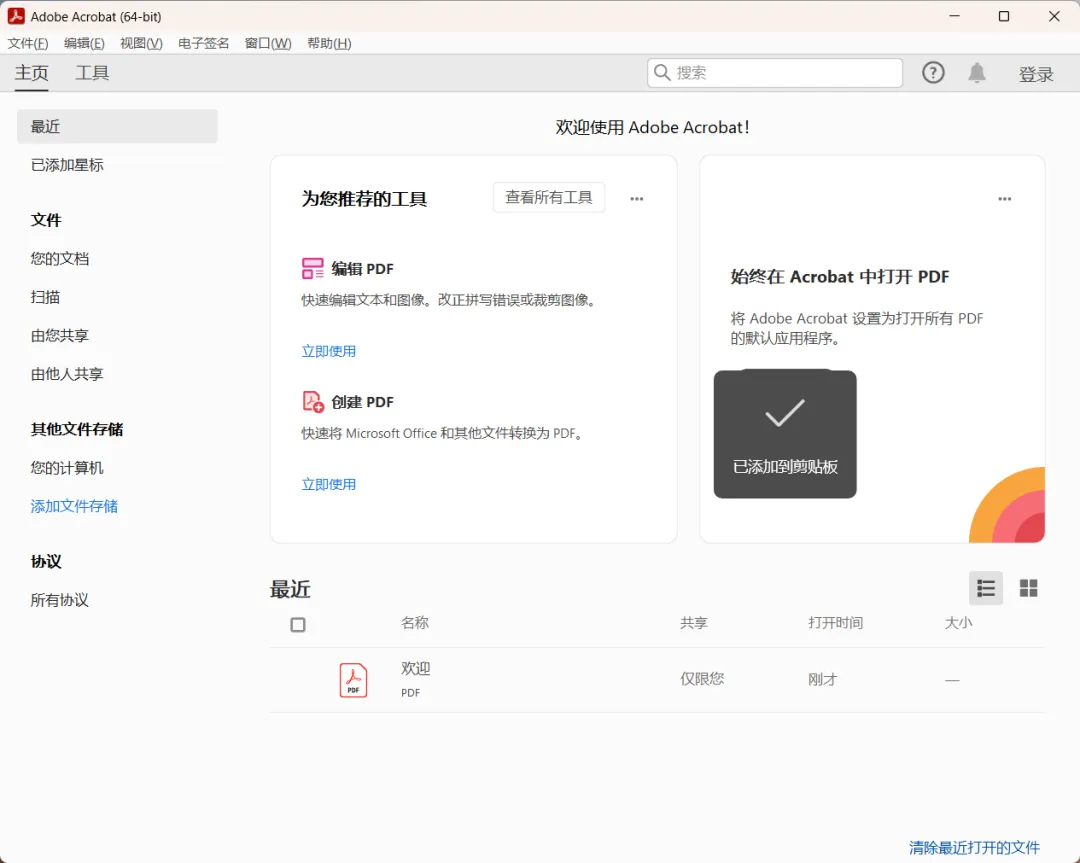The image size is (1080, 863).
Task: Switch to the 工具 tab
Action: tap(92, 73)
